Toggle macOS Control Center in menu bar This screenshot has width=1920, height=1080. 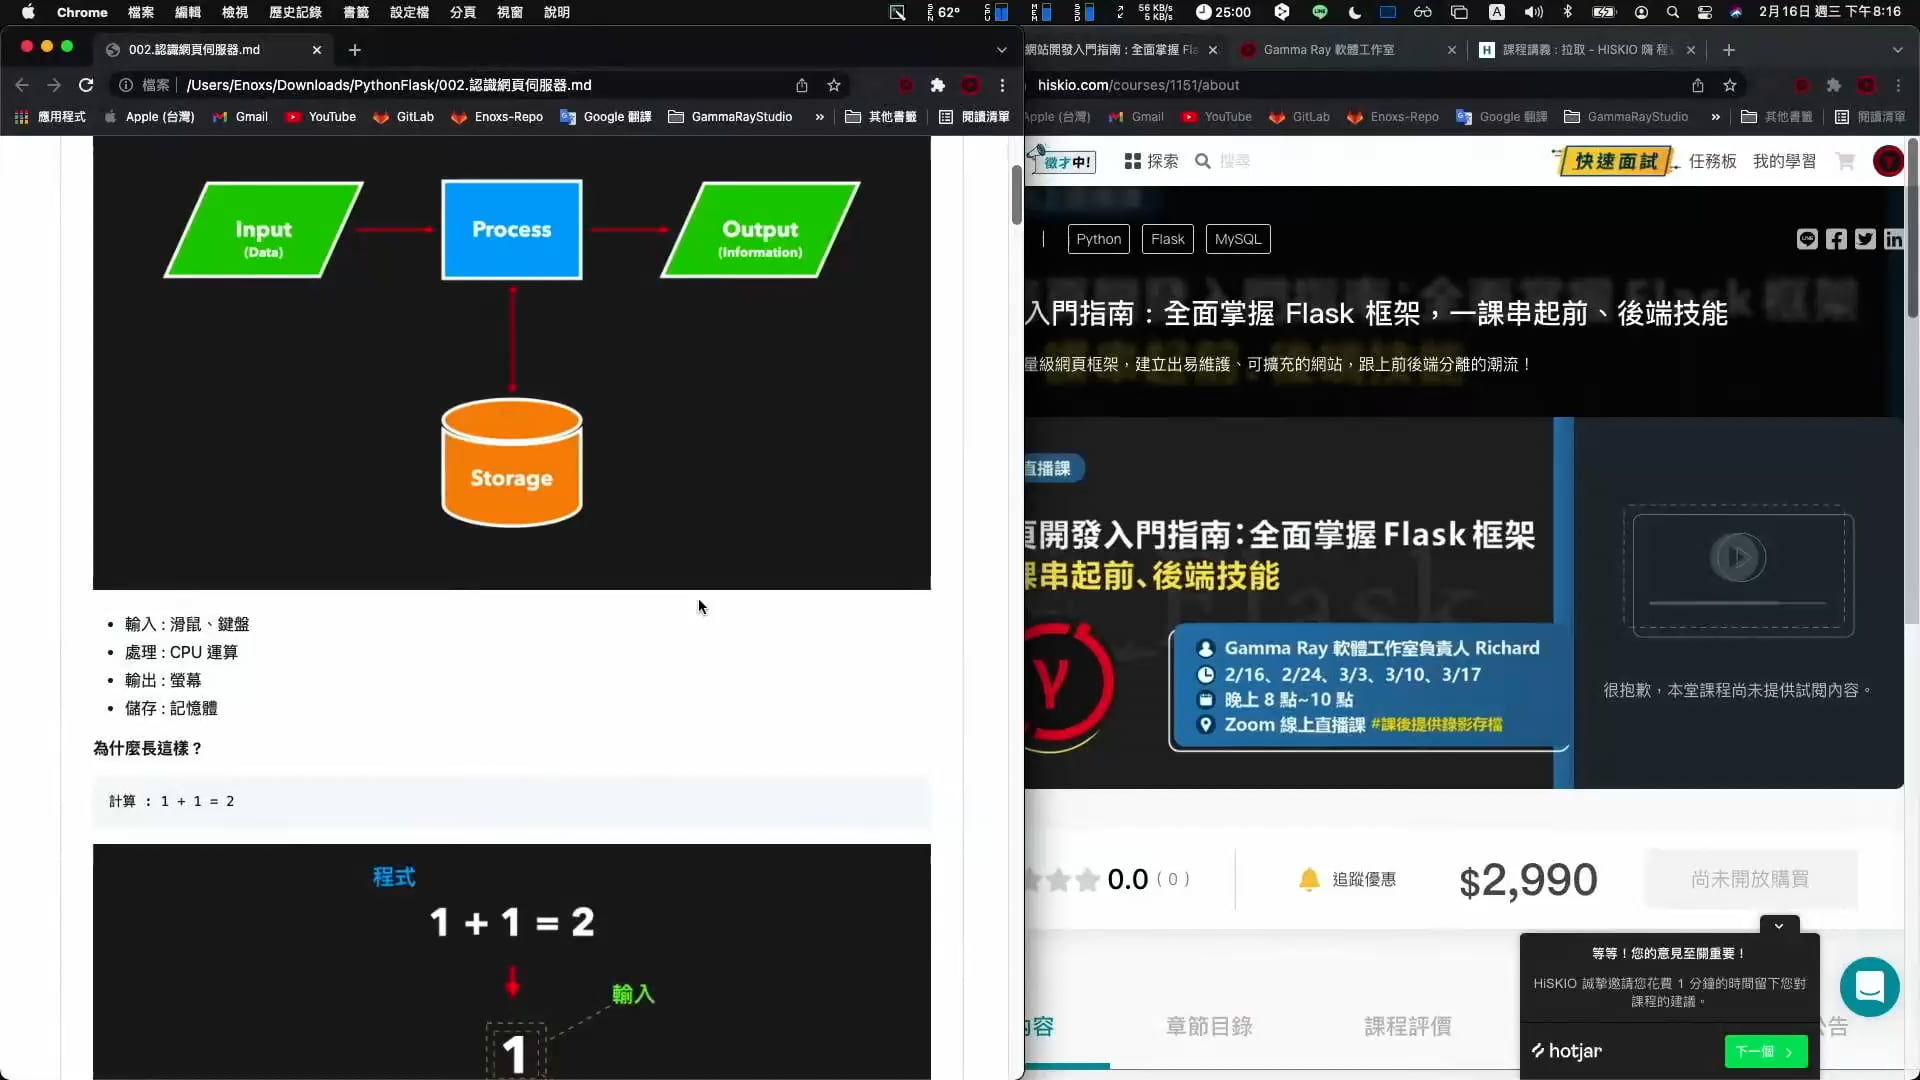(1705, 12)
